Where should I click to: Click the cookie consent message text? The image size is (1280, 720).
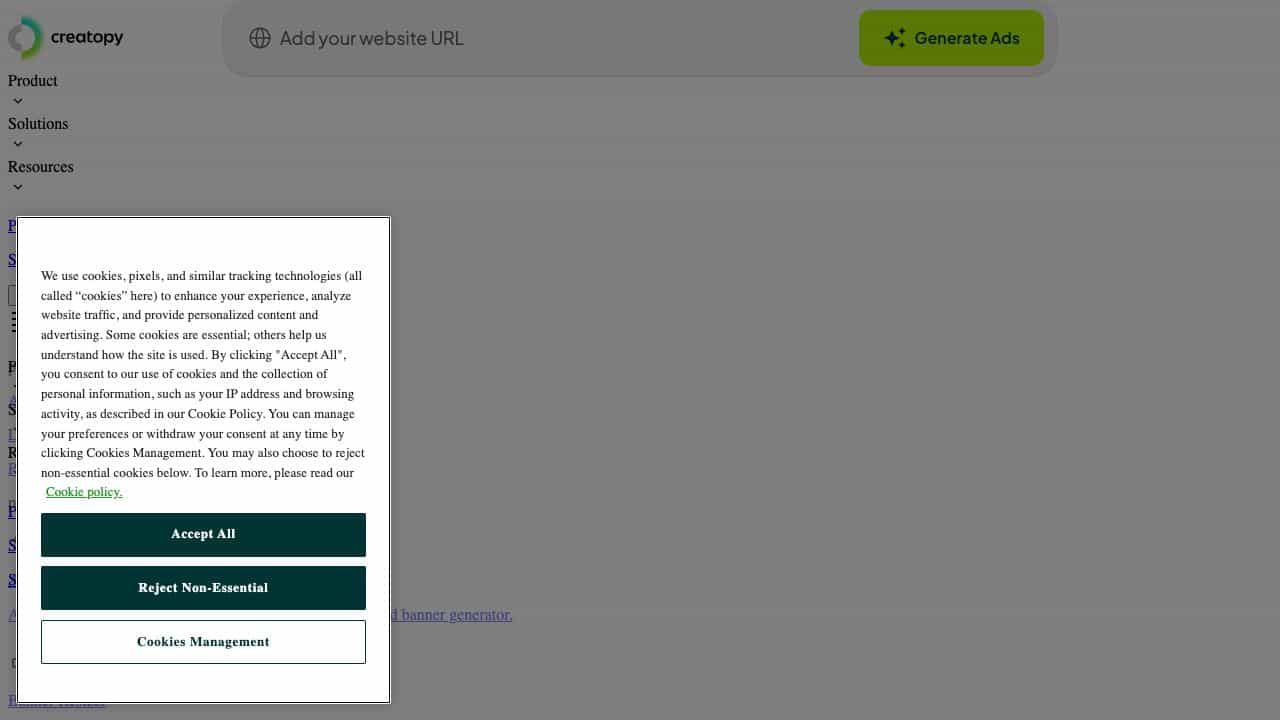click(202, 374)
